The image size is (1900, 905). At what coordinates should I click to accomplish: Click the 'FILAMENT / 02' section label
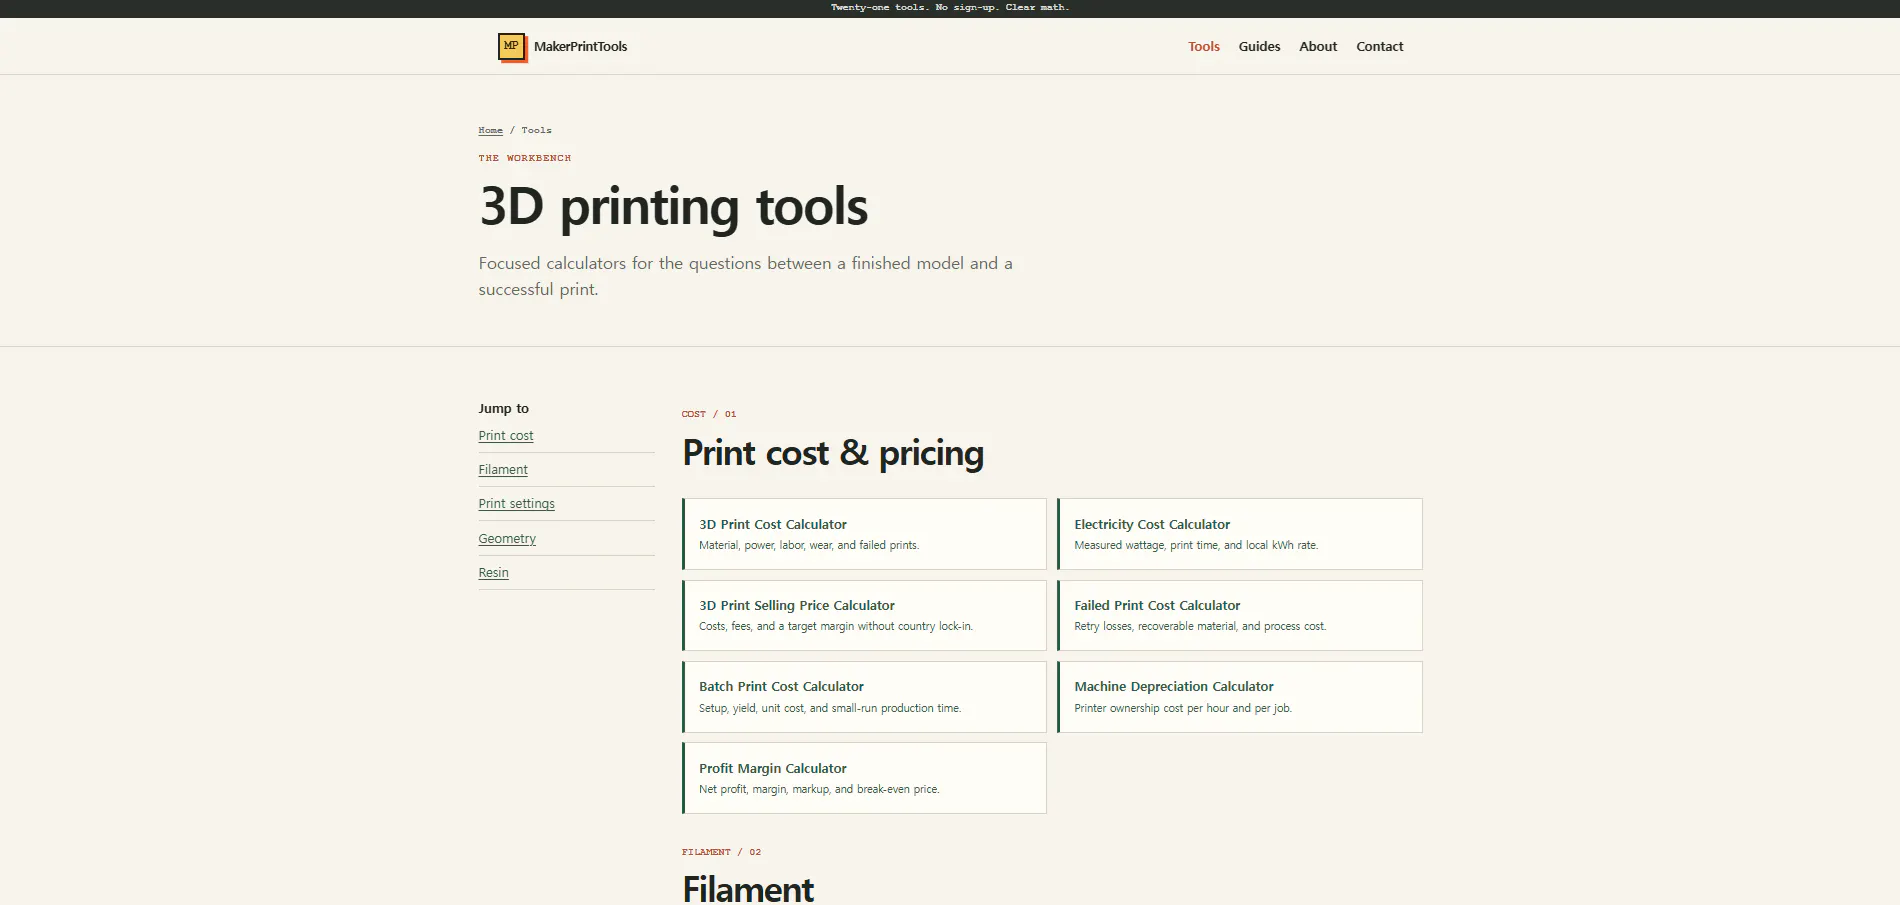pyautogui.click(x=721, y=852)
